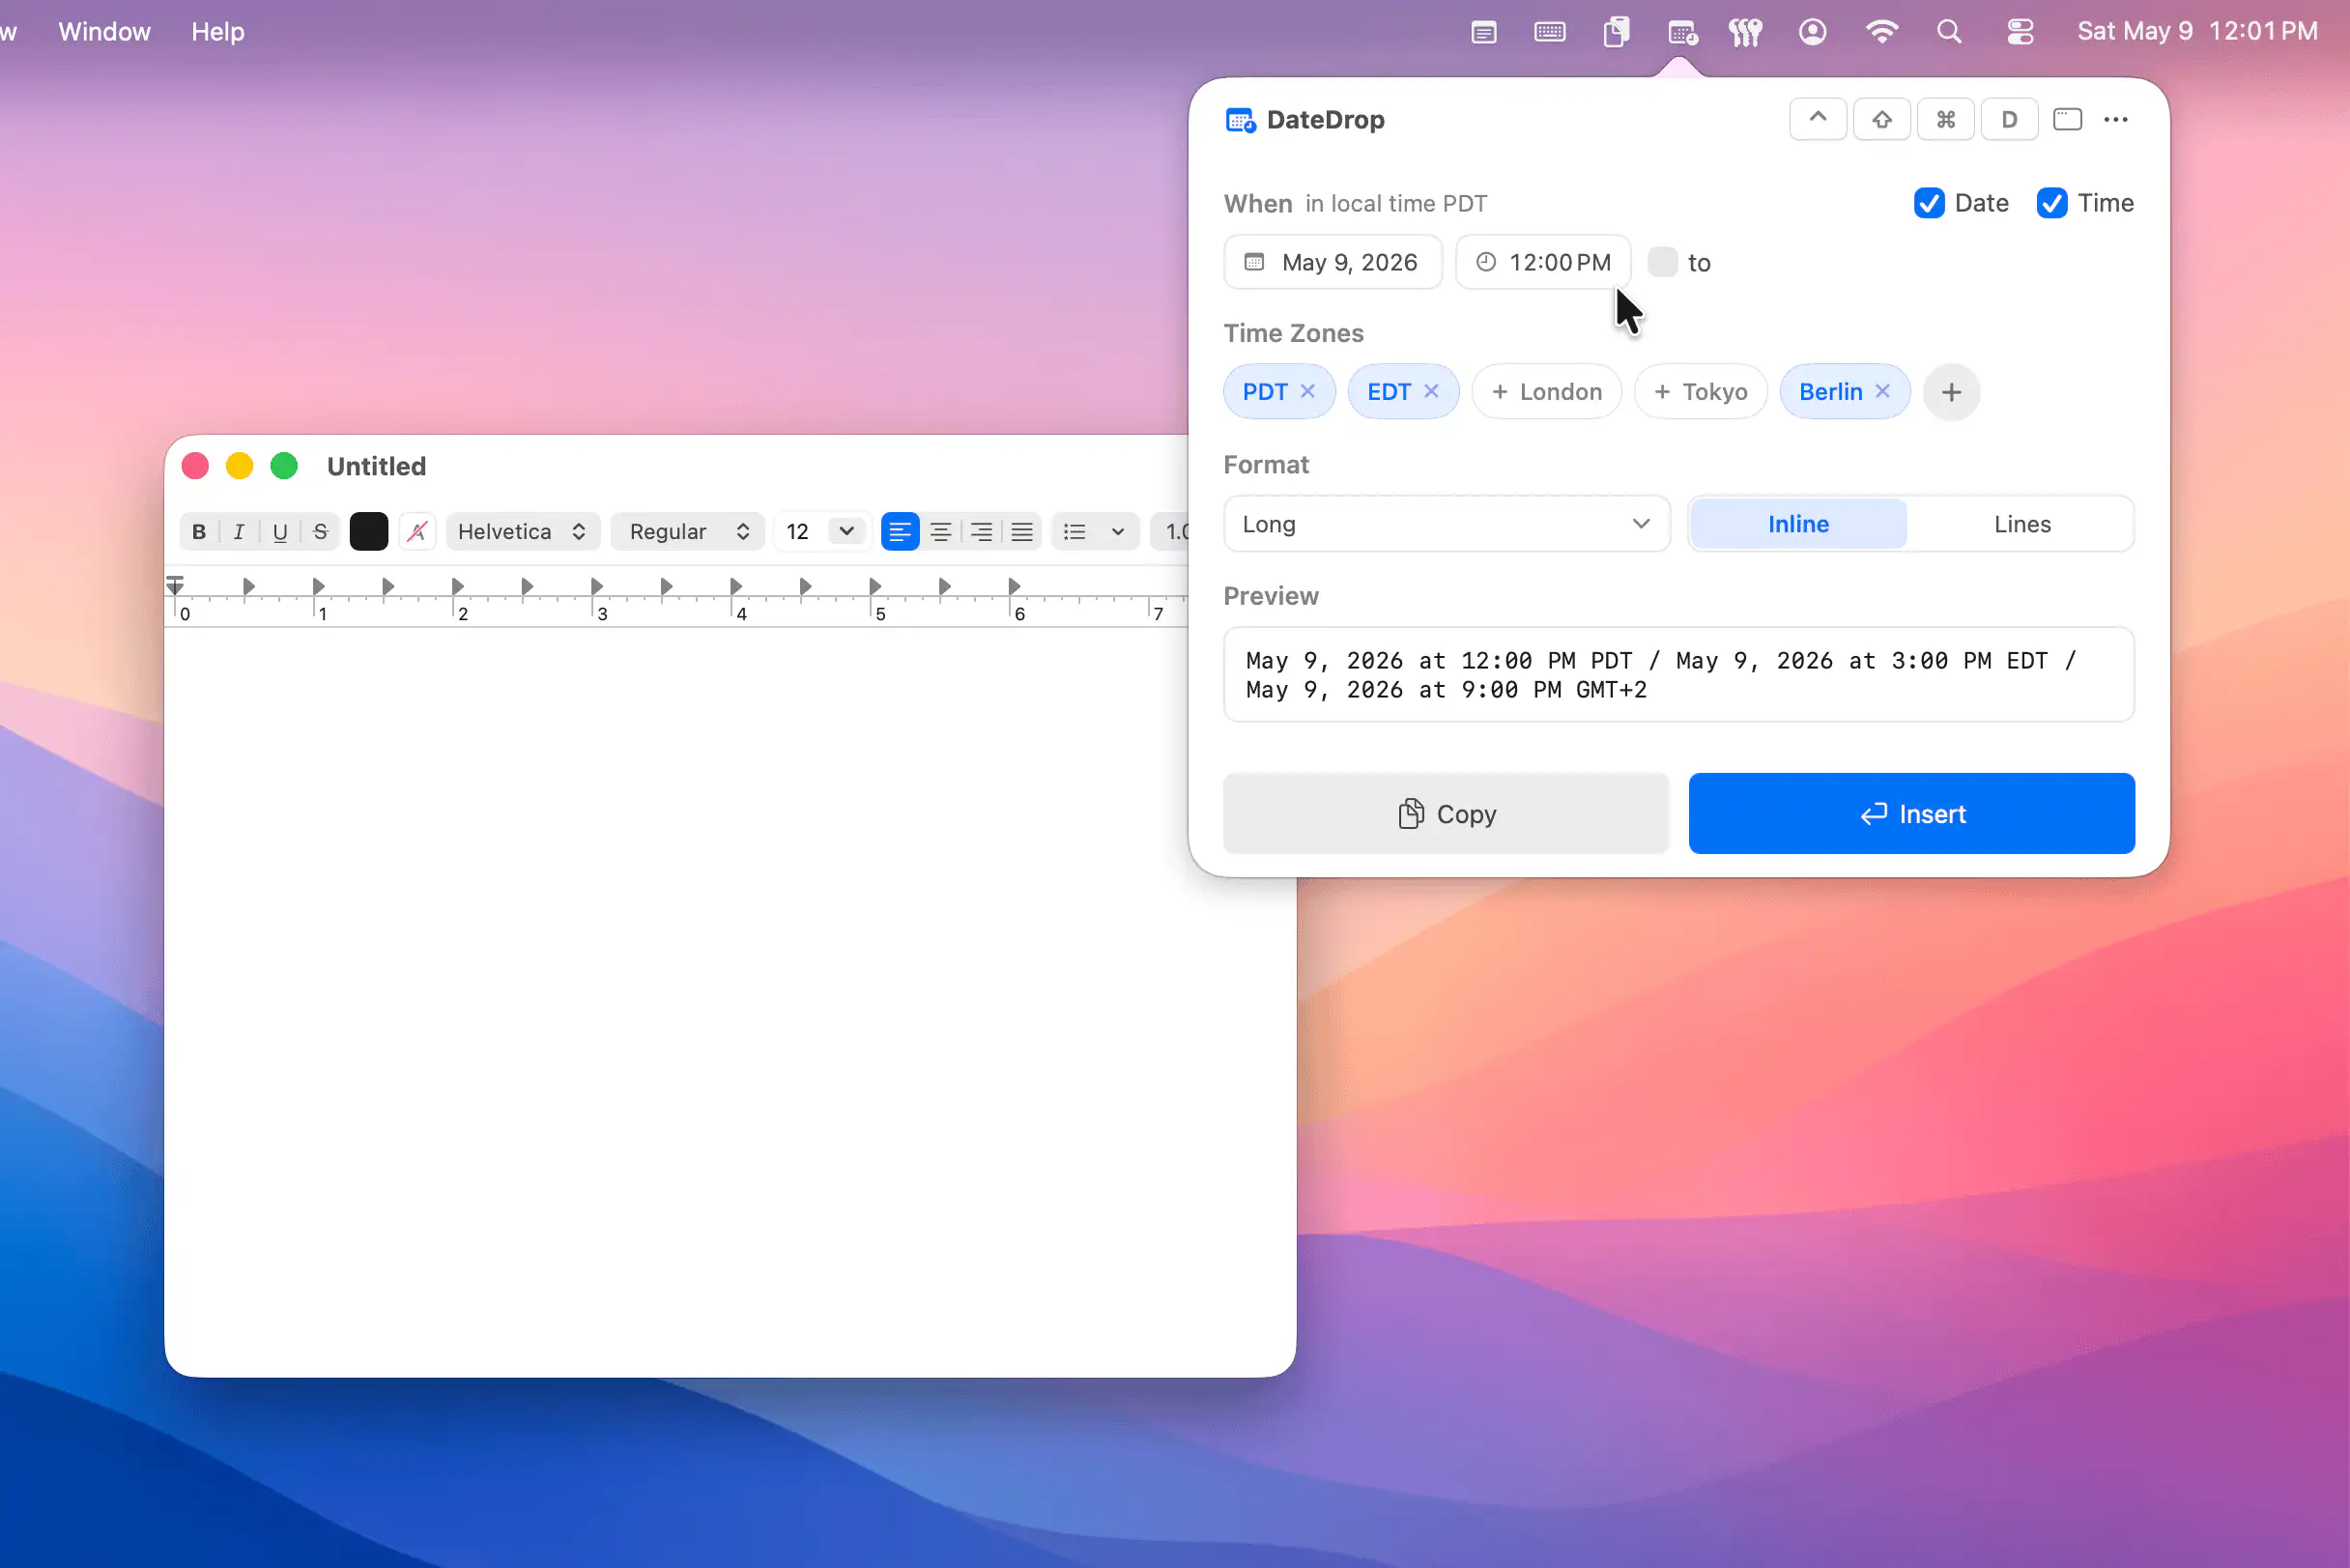Click the Shift key shortcut button in DateDrop
The image size is (2350, 1568).
pos(1881,119)
